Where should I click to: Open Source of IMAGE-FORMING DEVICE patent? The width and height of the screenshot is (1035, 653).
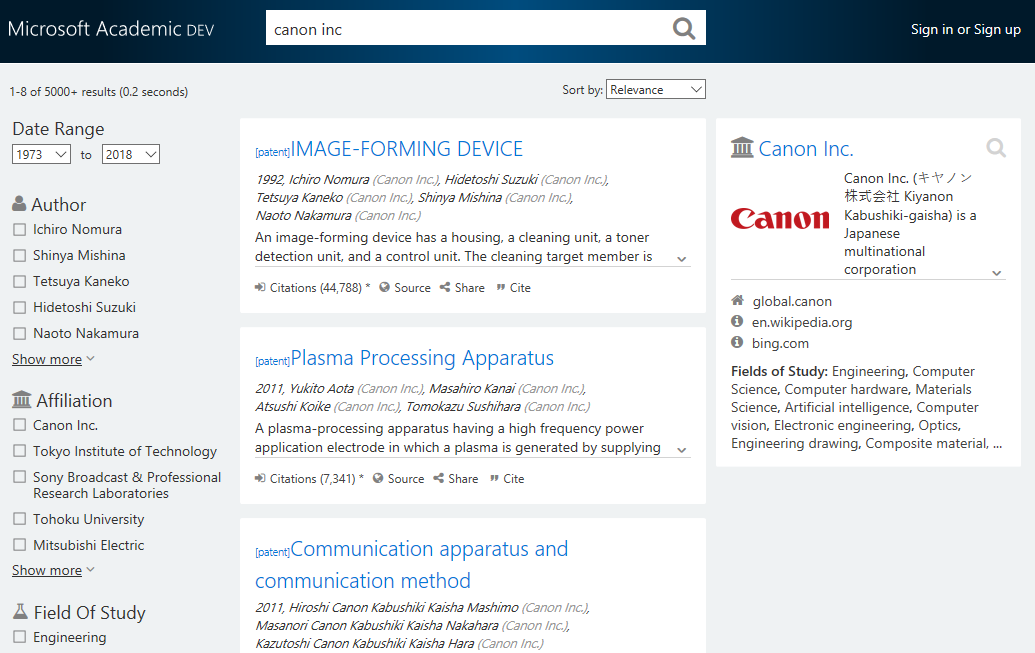point(405,288)
